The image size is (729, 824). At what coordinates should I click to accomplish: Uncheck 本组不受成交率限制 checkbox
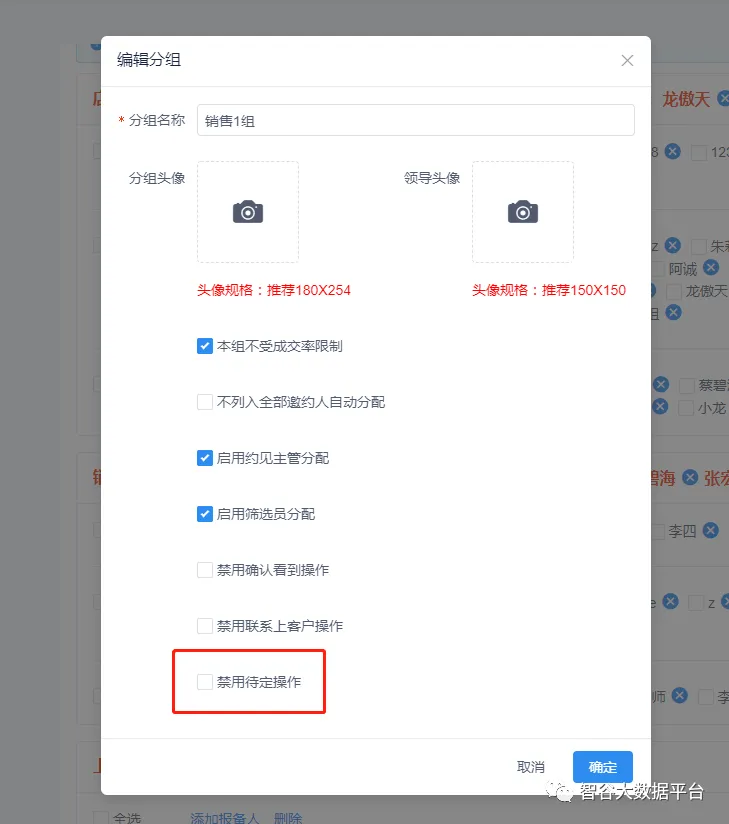pyautogui.click(x=205, y=346)
